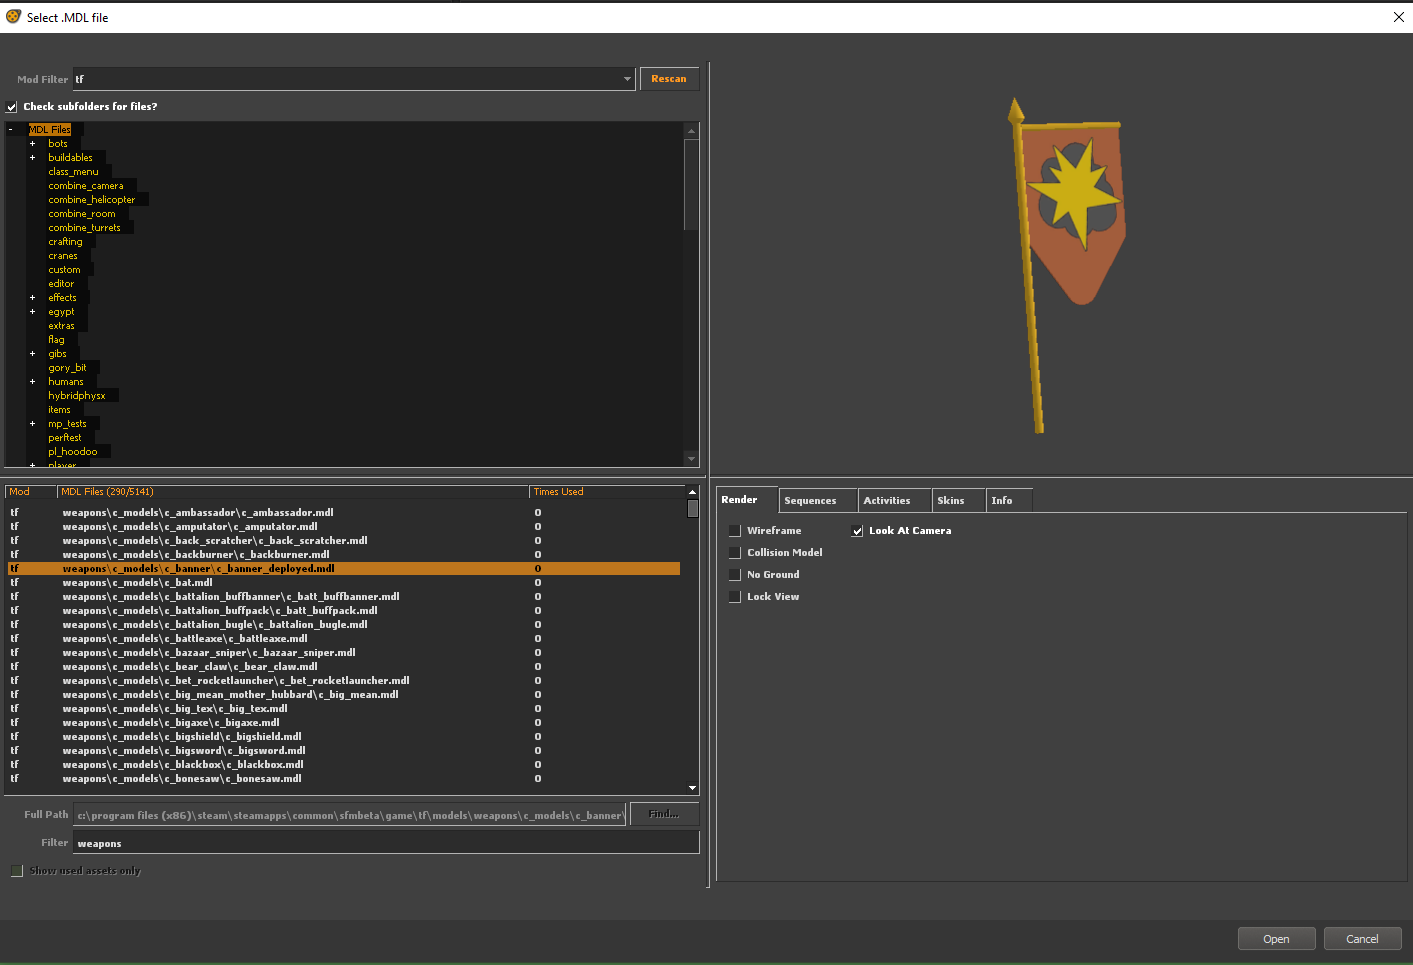The width and height of the screenshot is (1413, 965).
Task: Open the Info tab
Action: tap(1009, 500)
